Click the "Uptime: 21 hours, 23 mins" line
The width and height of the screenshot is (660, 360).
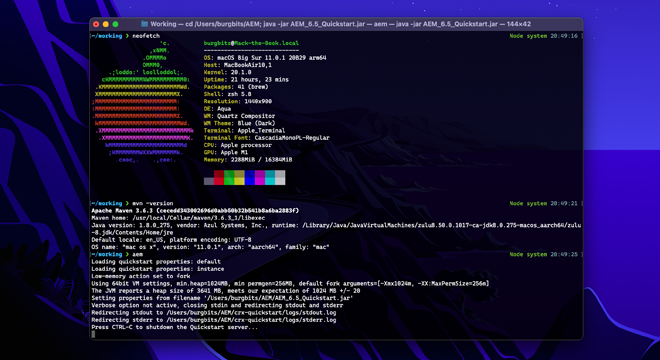point(246,80)
